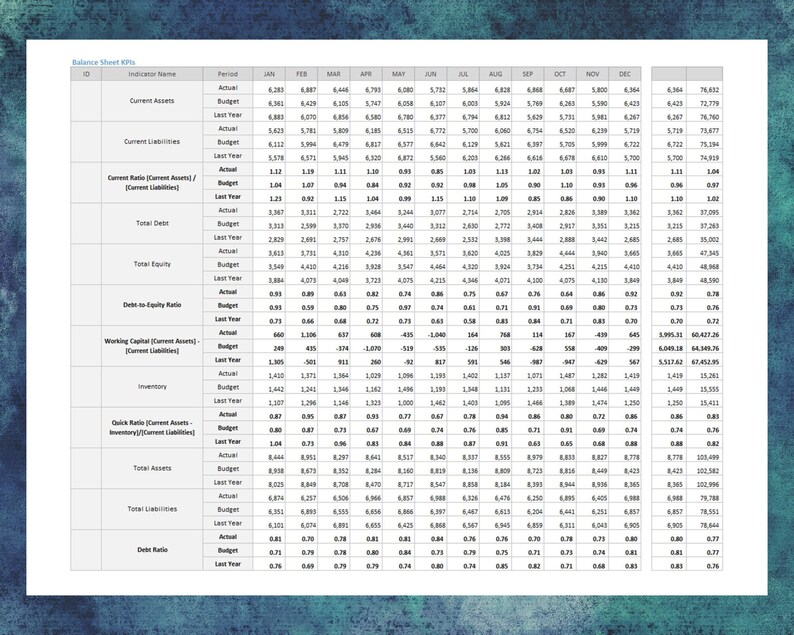Click Working Capital Last Year total 67,452.95
The height and width of the screenshot is (635, 794).
pyautogui.click(x=705, y=362)
